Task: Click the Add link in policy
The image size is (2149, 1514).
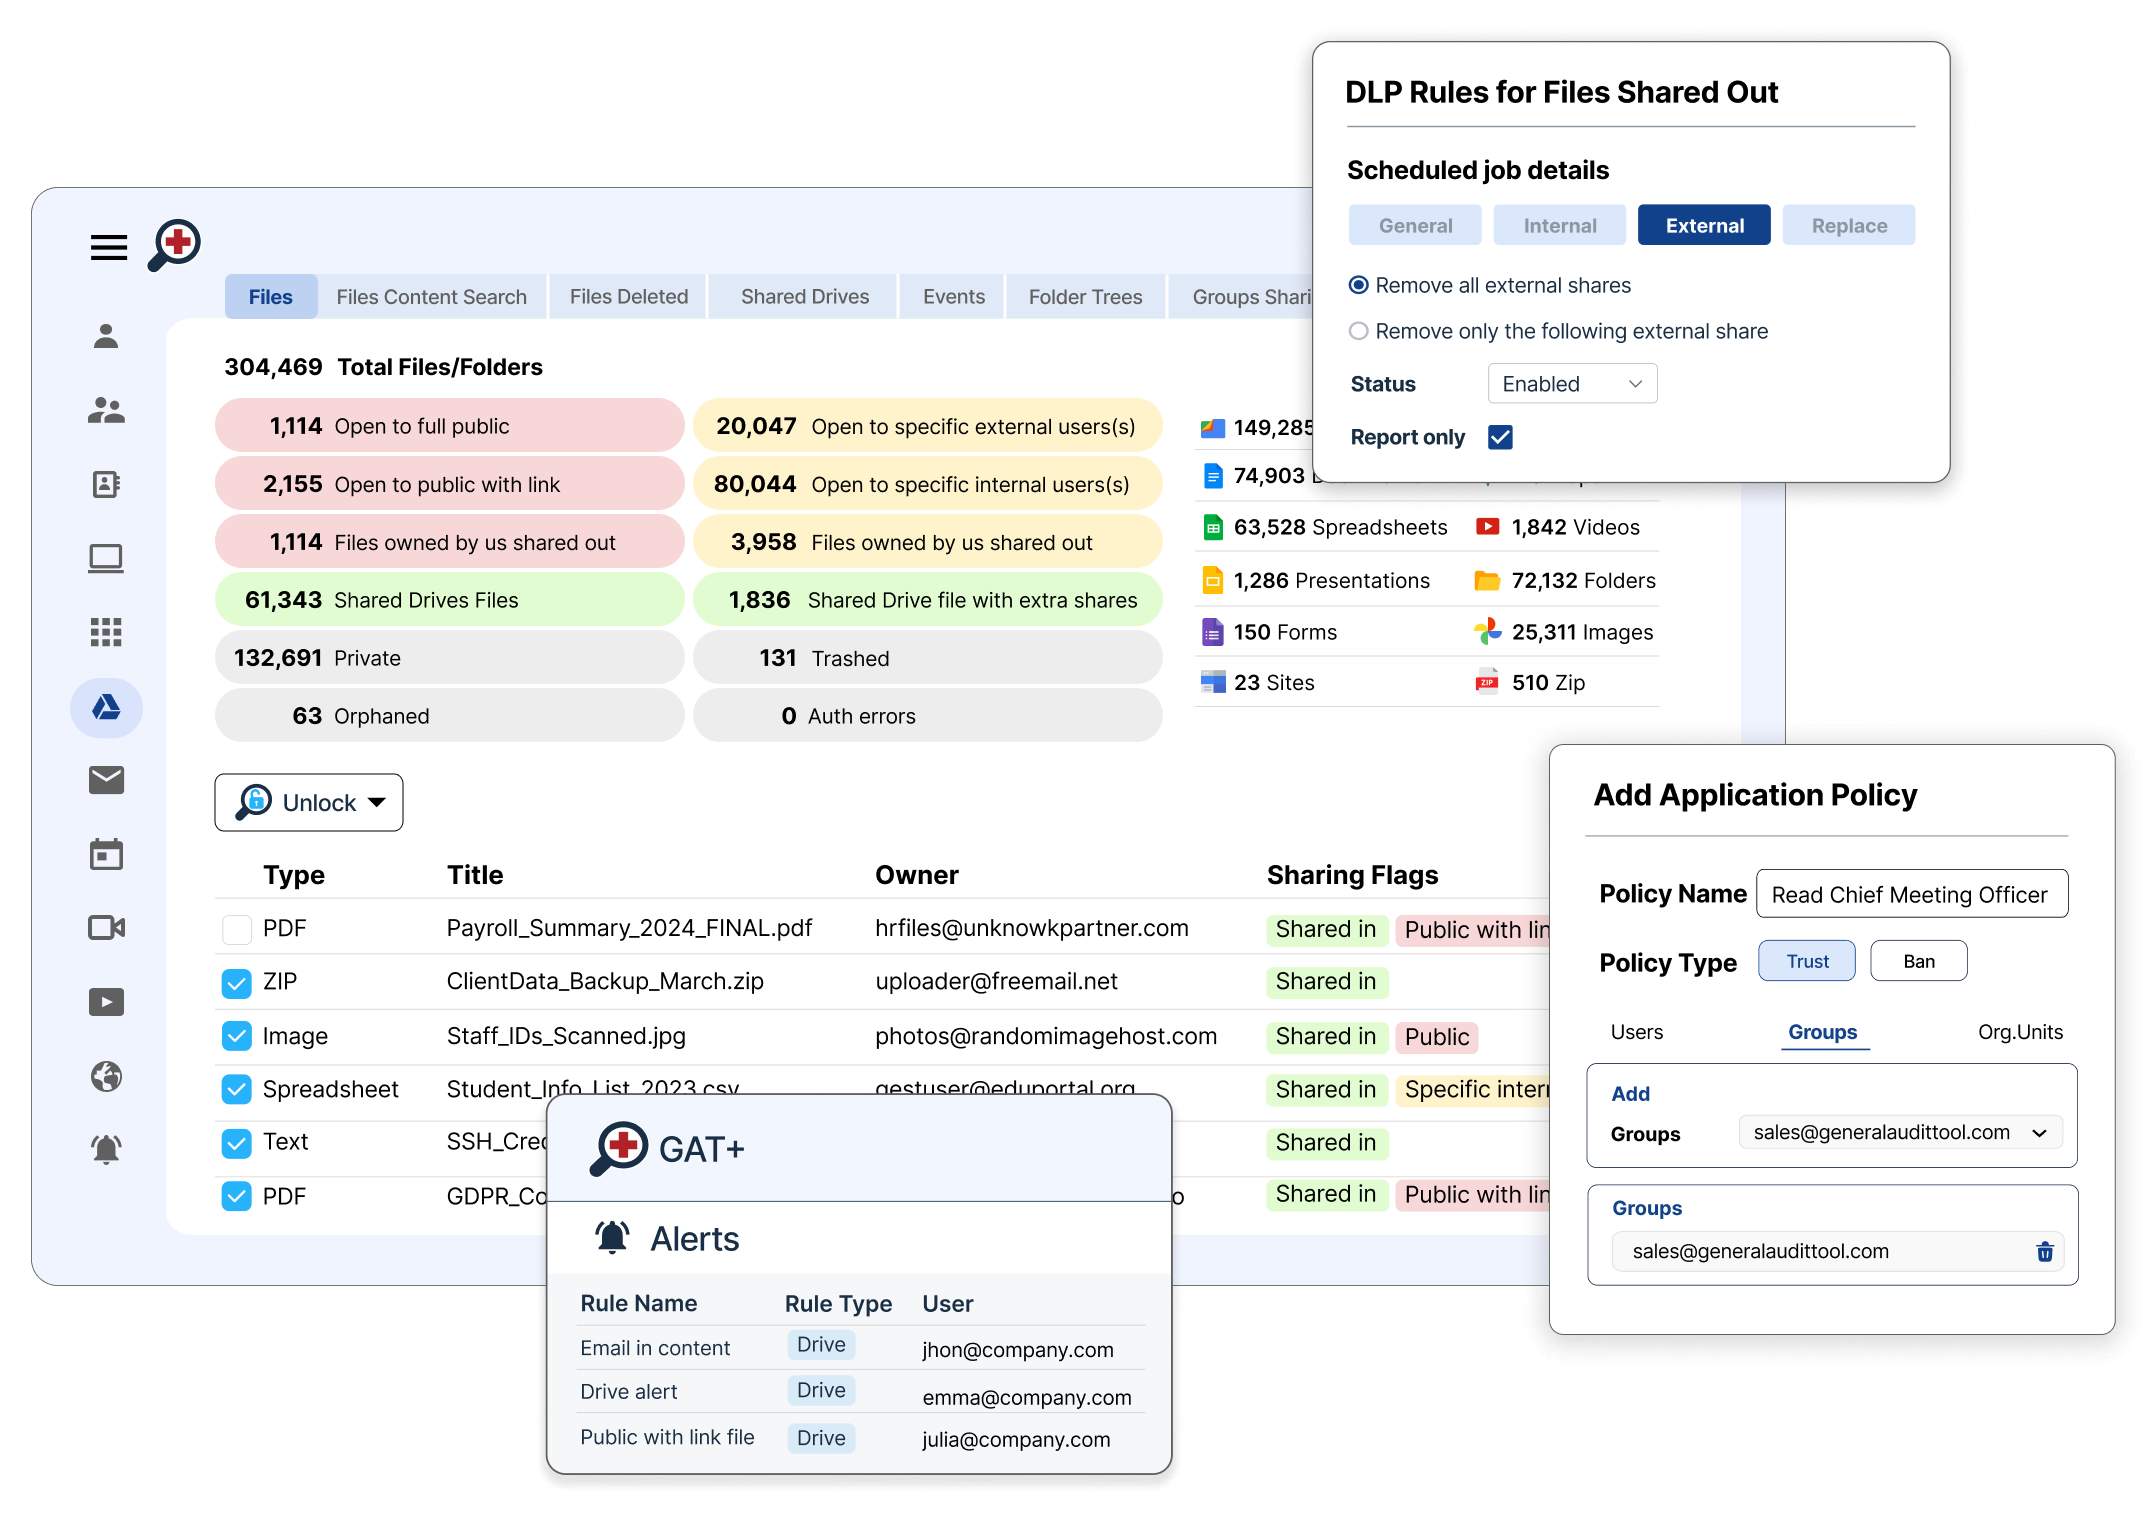Action: tap(1630, 1094)
